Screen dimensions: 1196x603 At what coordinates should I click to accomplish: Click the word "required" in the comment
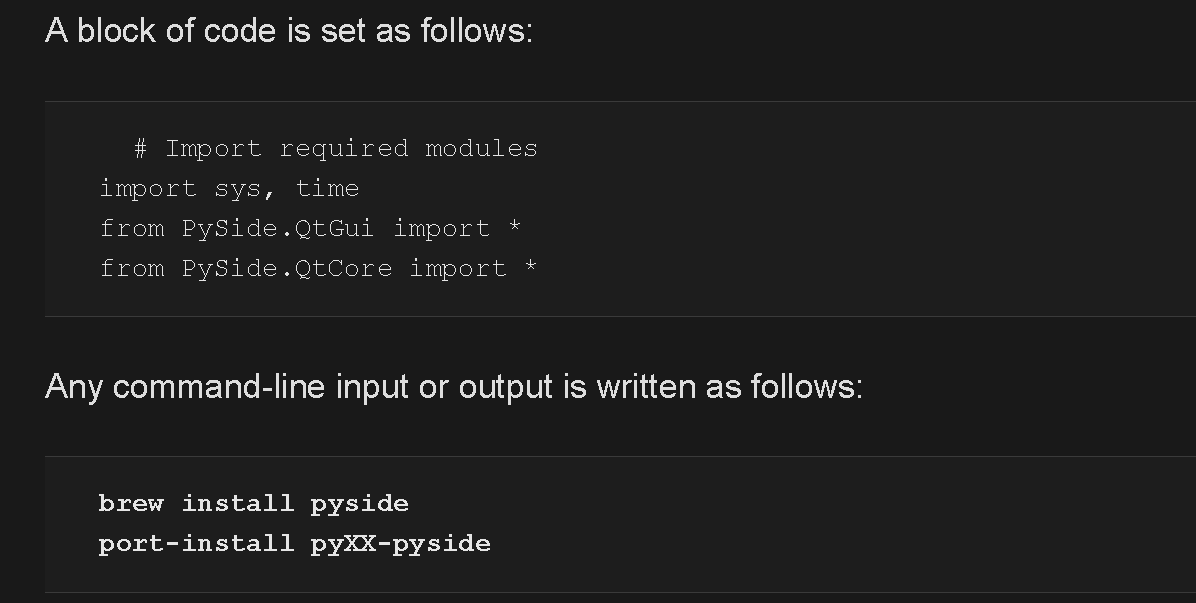click(x=344, y=149)
